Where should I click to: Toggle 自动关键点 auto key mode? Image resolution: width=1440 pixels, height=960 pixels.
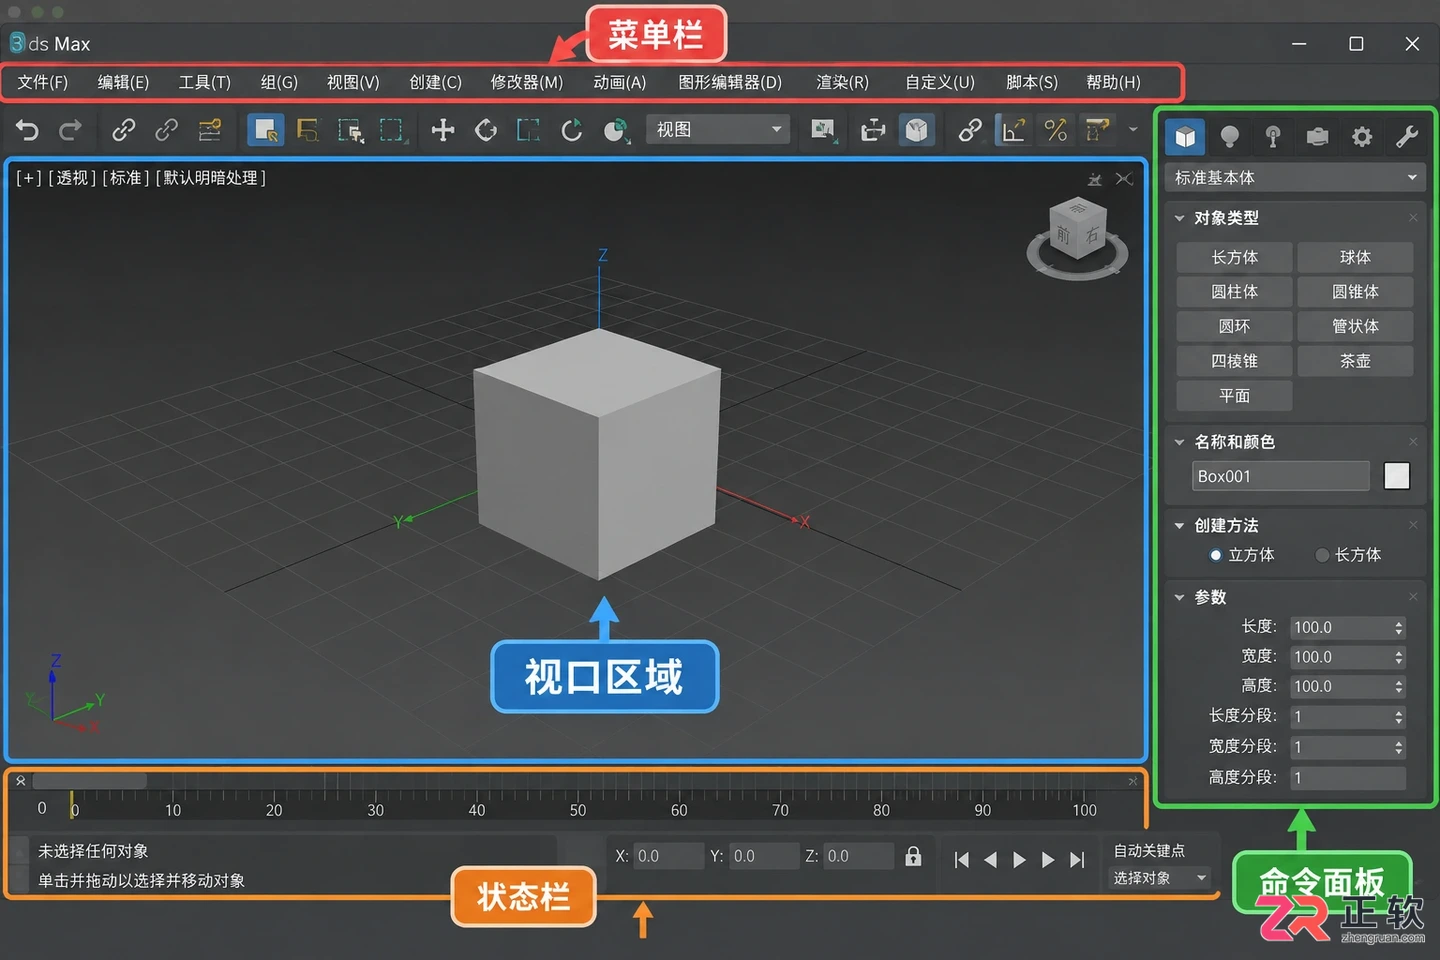click(x=1149, y=850)
